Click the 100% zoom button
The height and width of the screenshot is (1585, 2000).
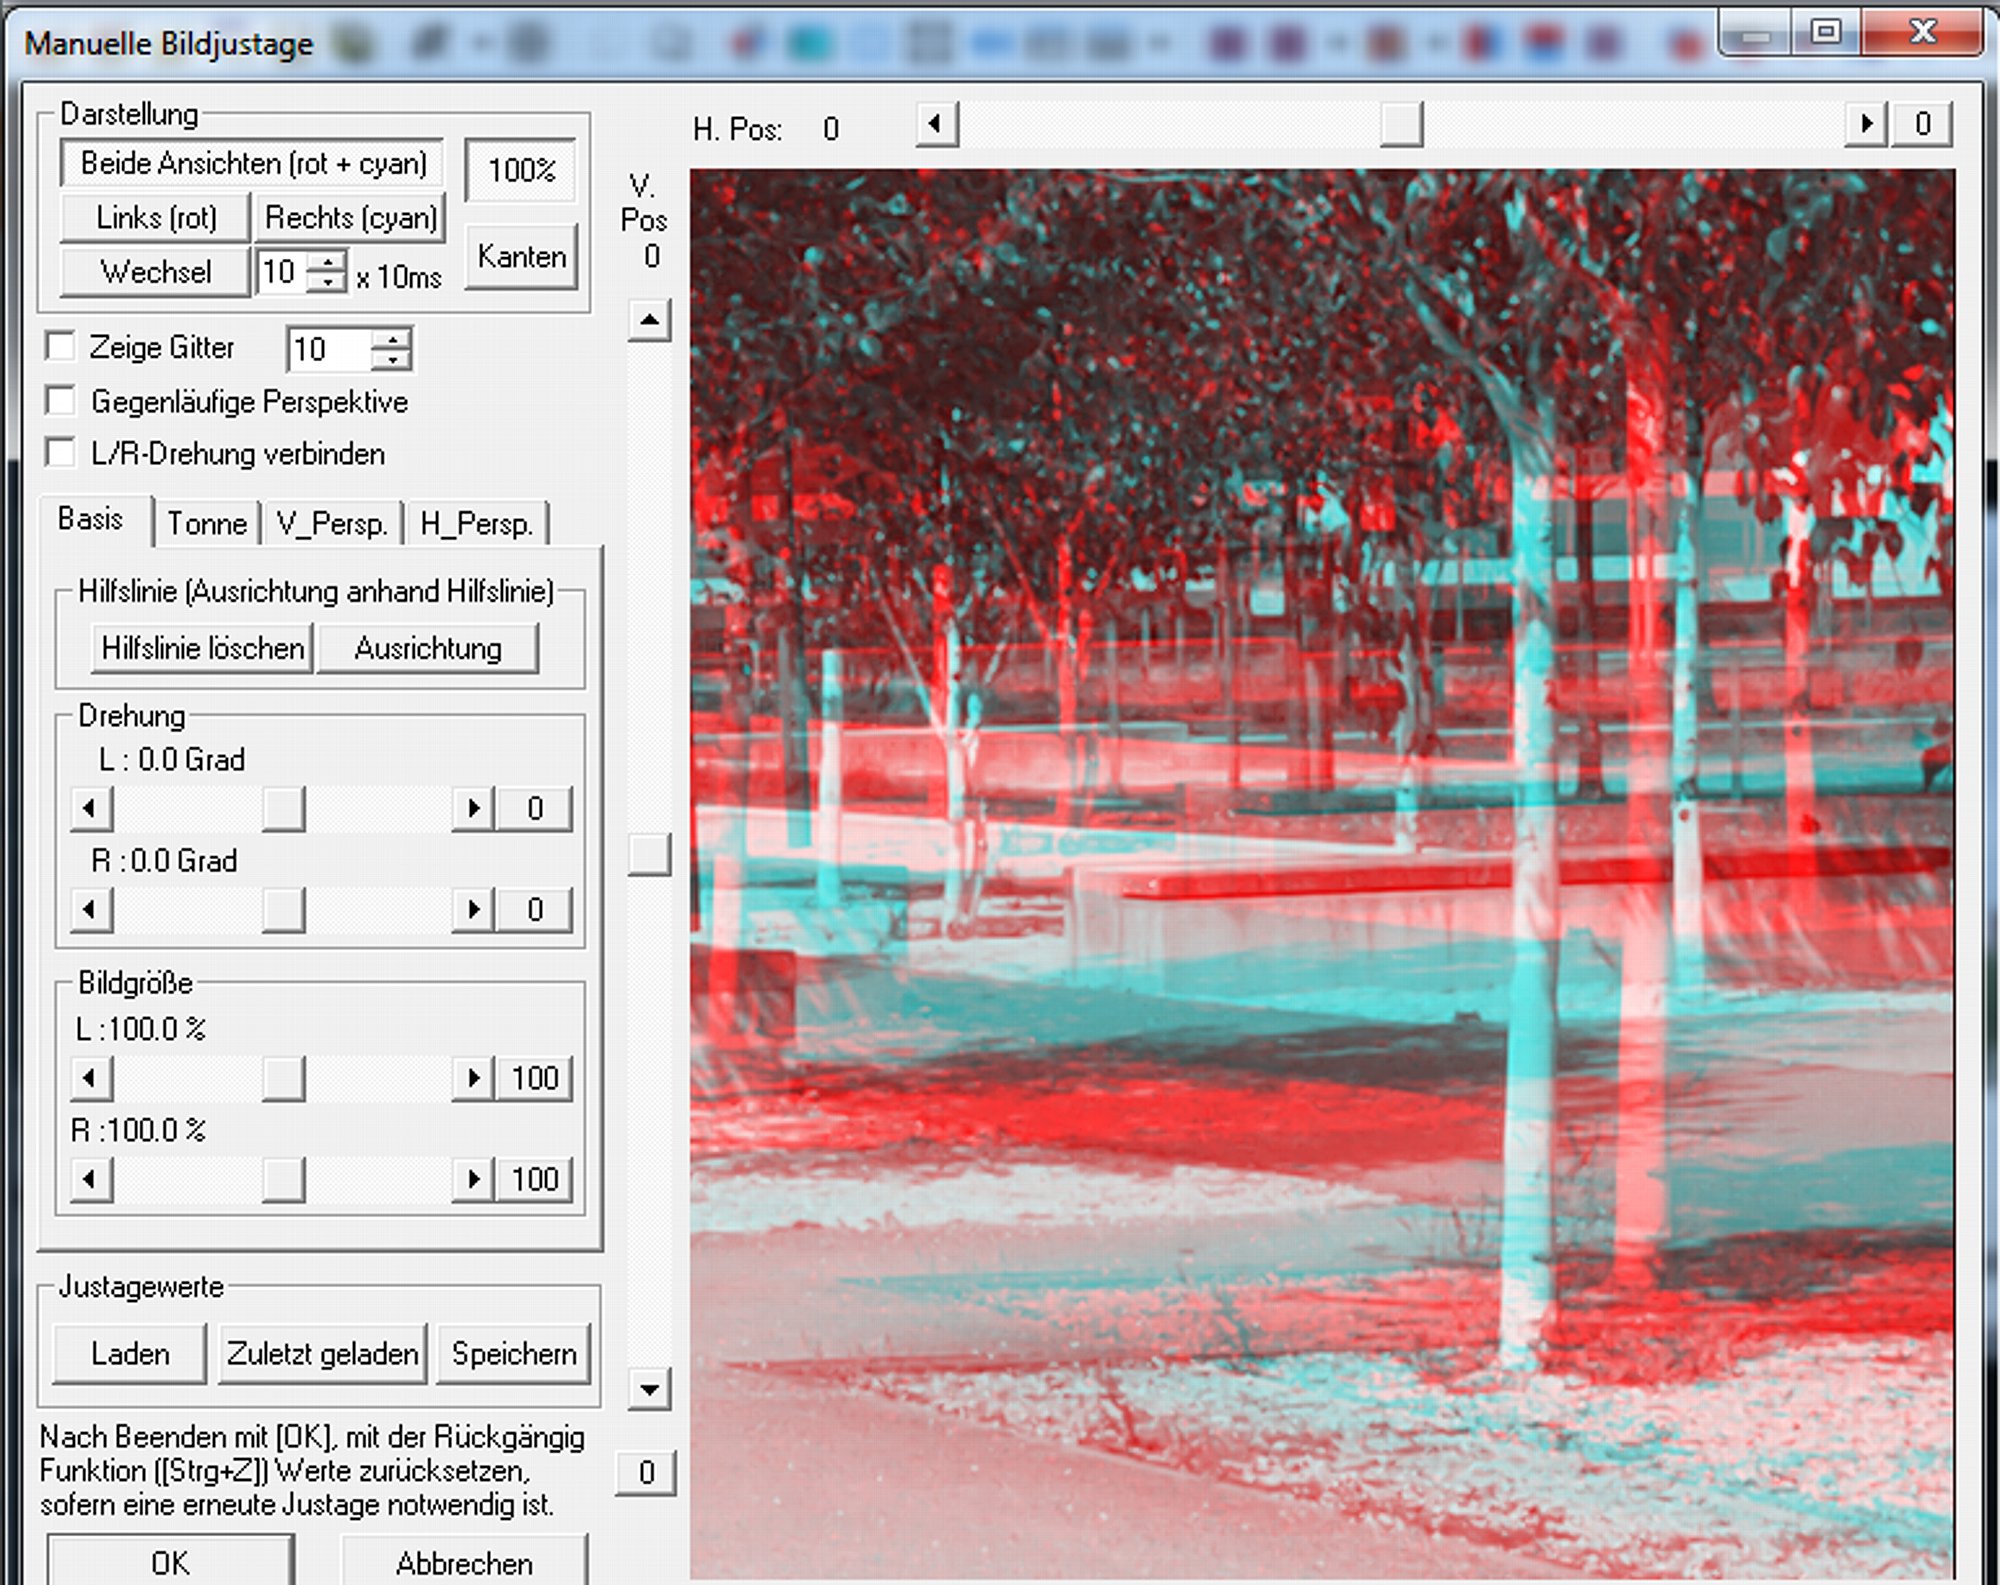[x=521, y=170]
